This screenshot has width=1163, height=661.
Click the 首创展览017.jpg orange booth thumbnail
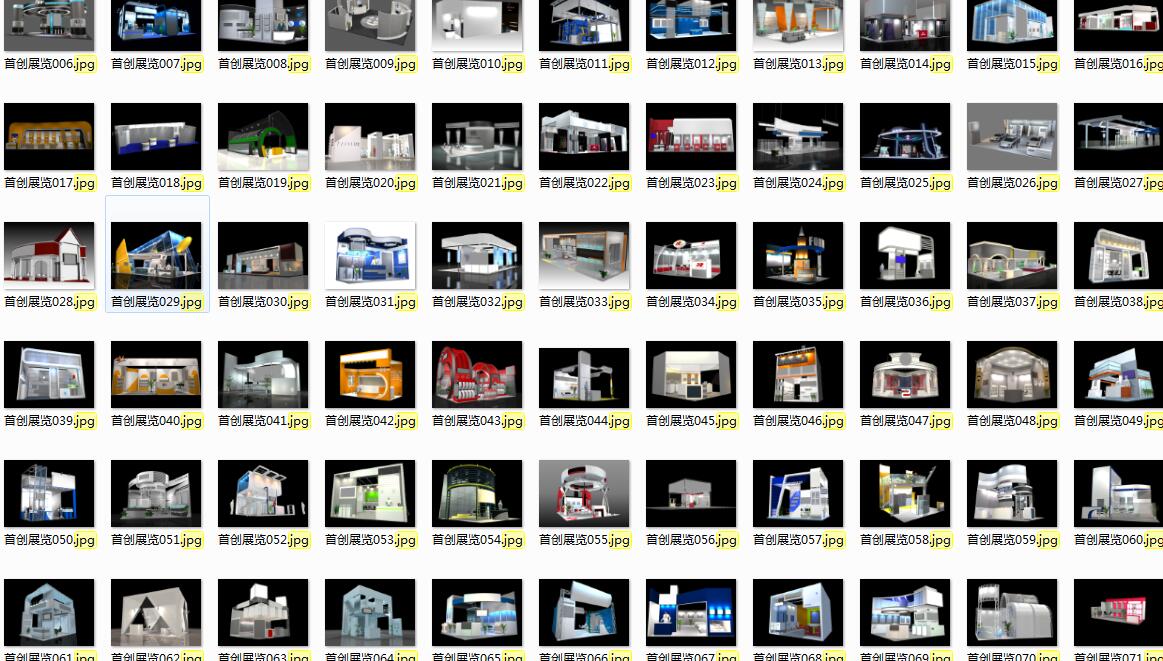tap(49, 136)
